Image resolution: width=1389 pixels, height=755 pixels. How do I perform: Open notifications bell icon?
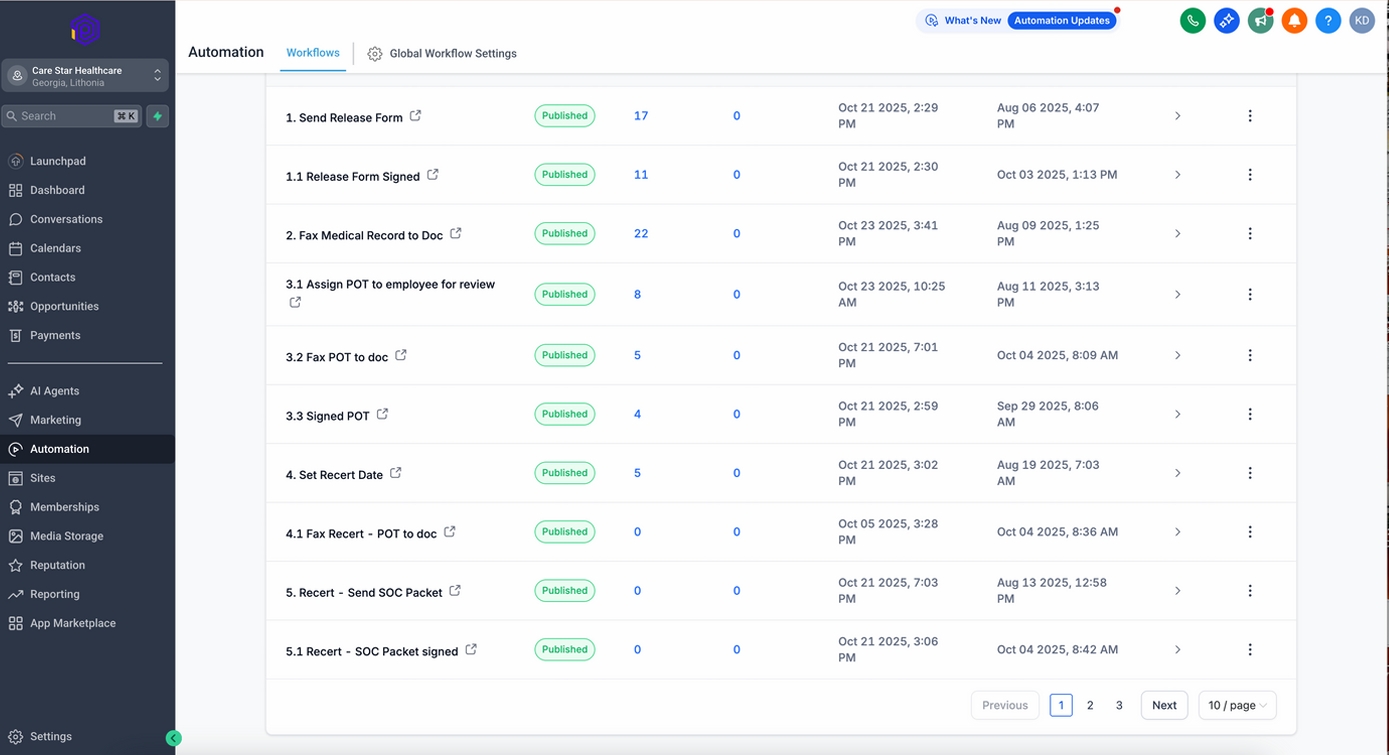click(1294, 20)
